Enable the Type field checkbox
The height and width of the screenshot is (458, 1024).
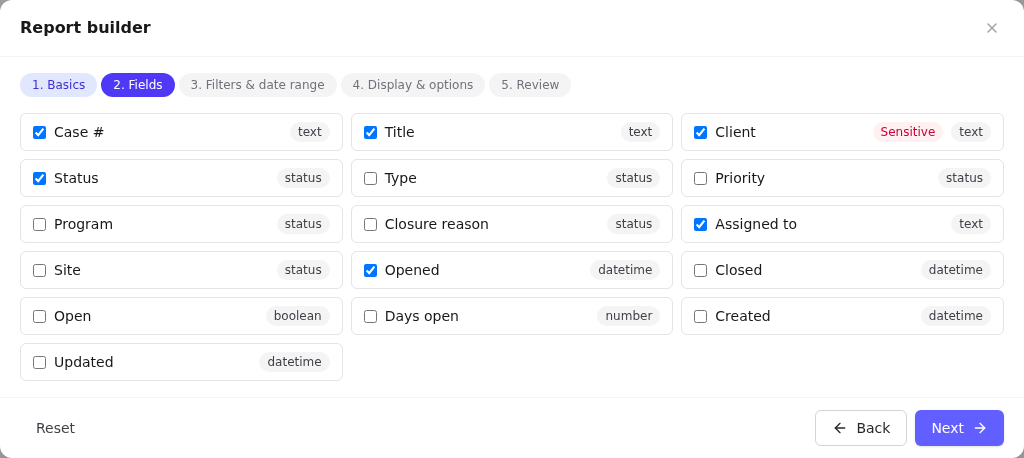370,178
